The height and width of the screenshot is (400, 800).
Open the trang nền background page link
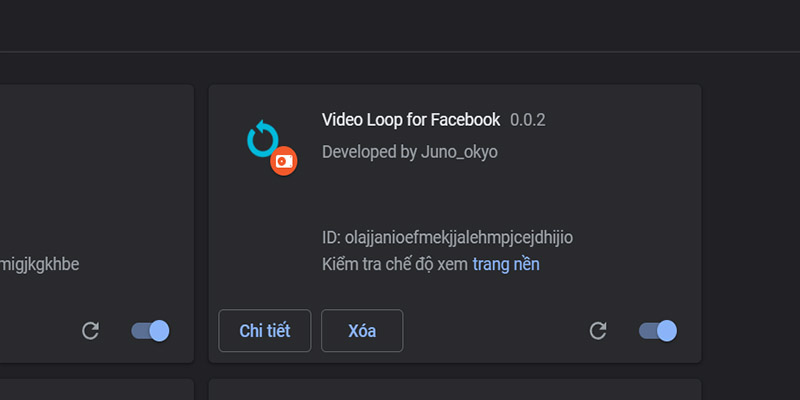coord(506,264)
